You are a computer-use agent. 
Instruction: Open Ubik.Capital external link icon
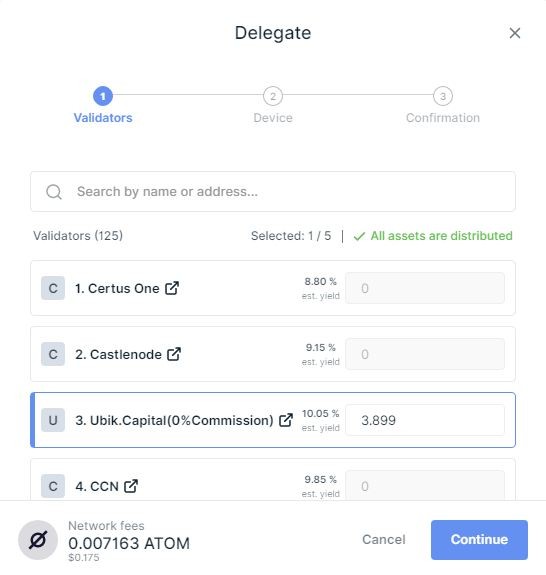tap(286, 420)
